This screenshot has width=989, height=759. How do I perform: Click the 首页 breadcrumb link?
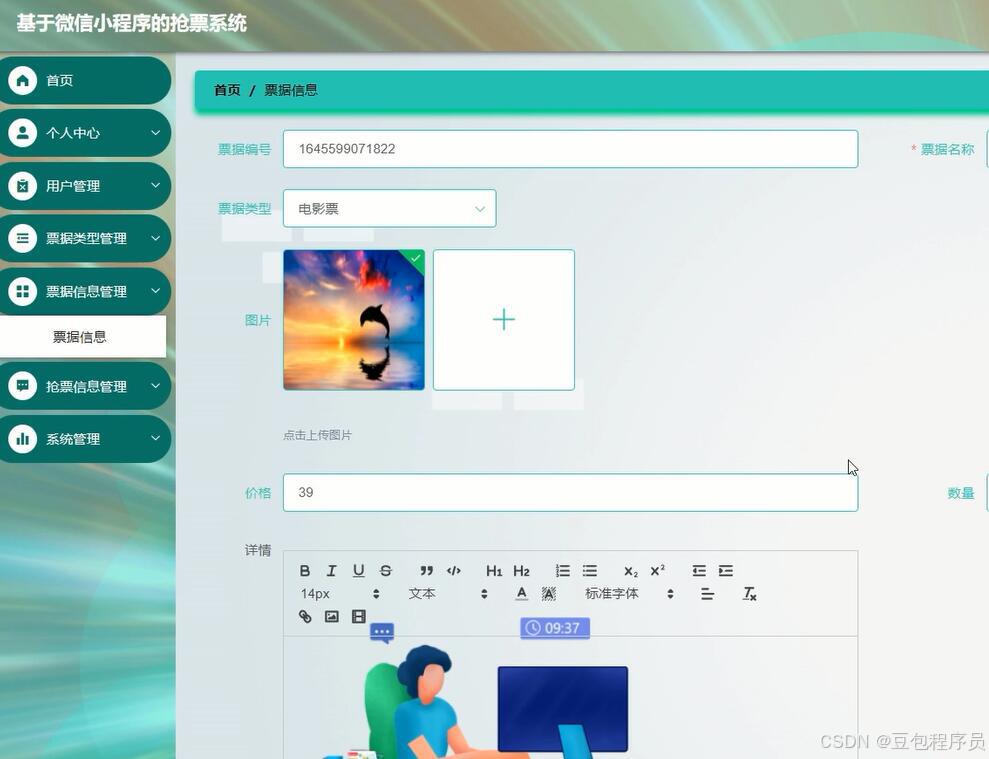[x=226, y=89]
